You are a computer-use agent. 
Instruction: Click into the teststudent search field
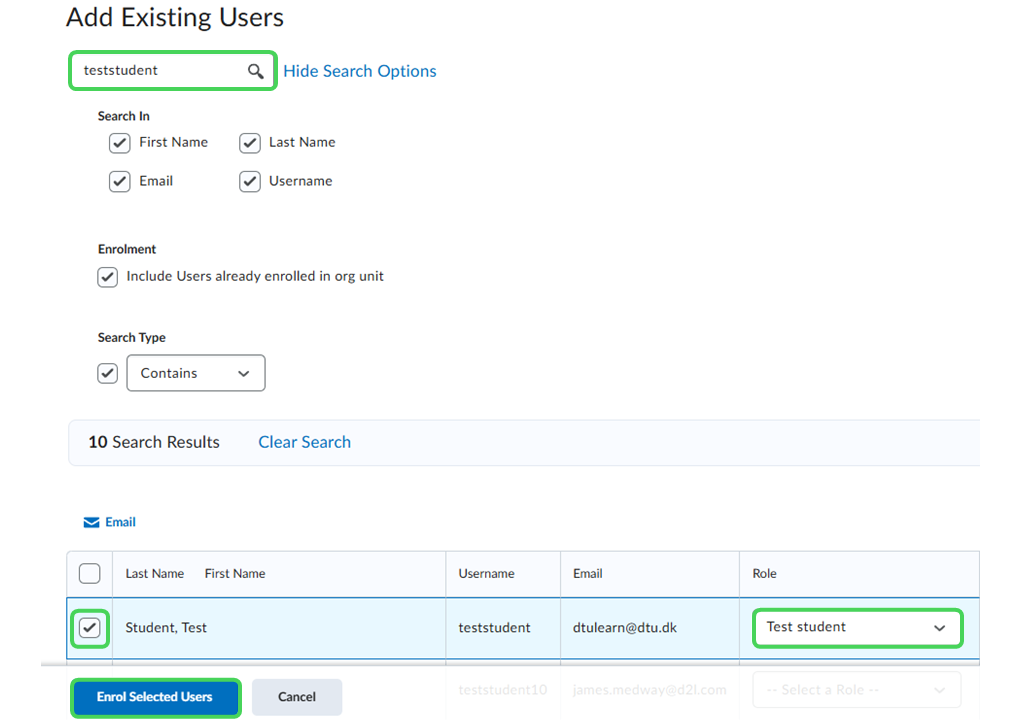point(160,71)
